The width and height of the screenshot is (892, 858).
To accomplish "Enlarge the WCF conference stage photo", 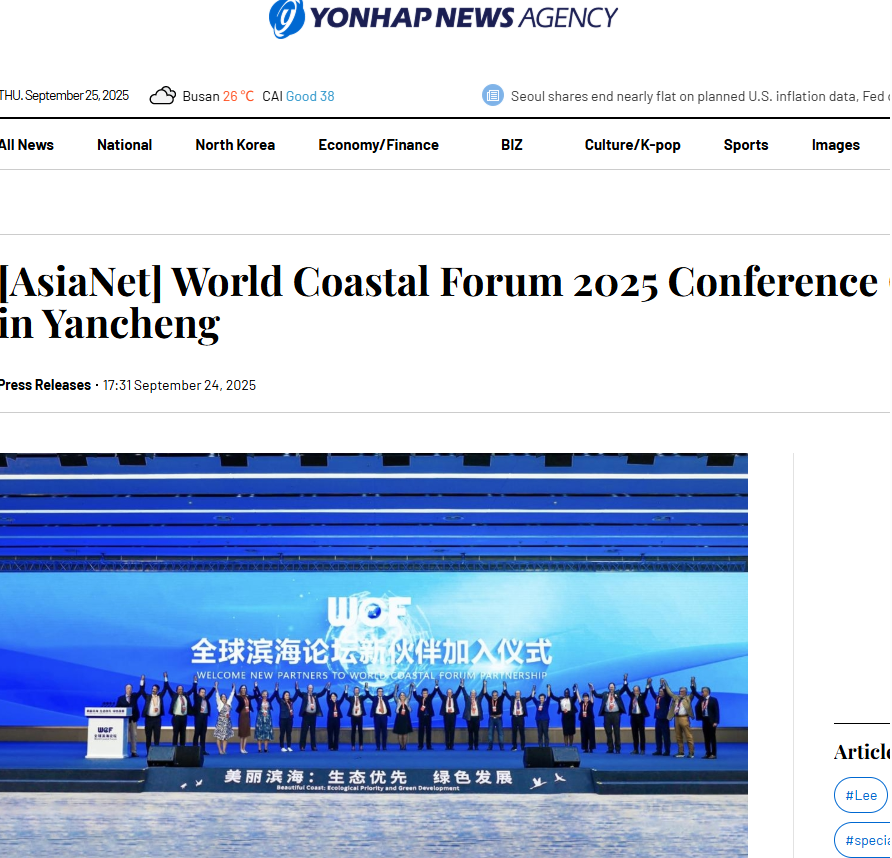I will [x=373, y=655].
